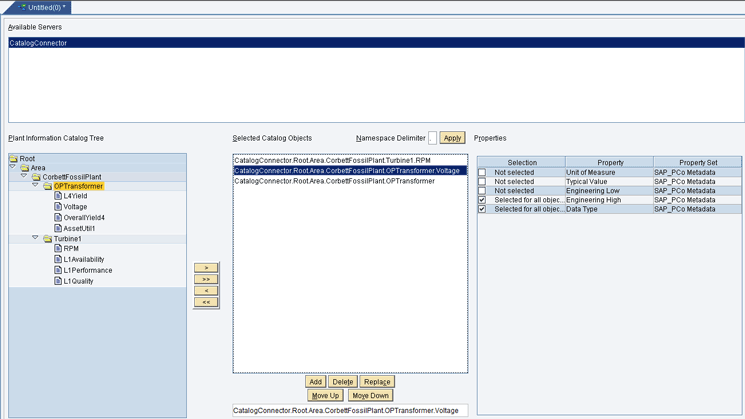Uncheck the Data Type property checkbox
The height and width of the screenshot is (419, 745).
click(482, 209)
